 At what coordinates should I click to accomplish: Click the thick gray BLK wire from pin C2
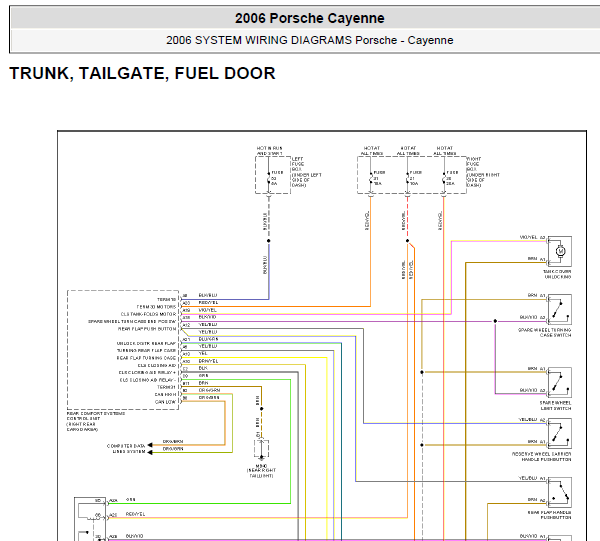coord(298,456)
